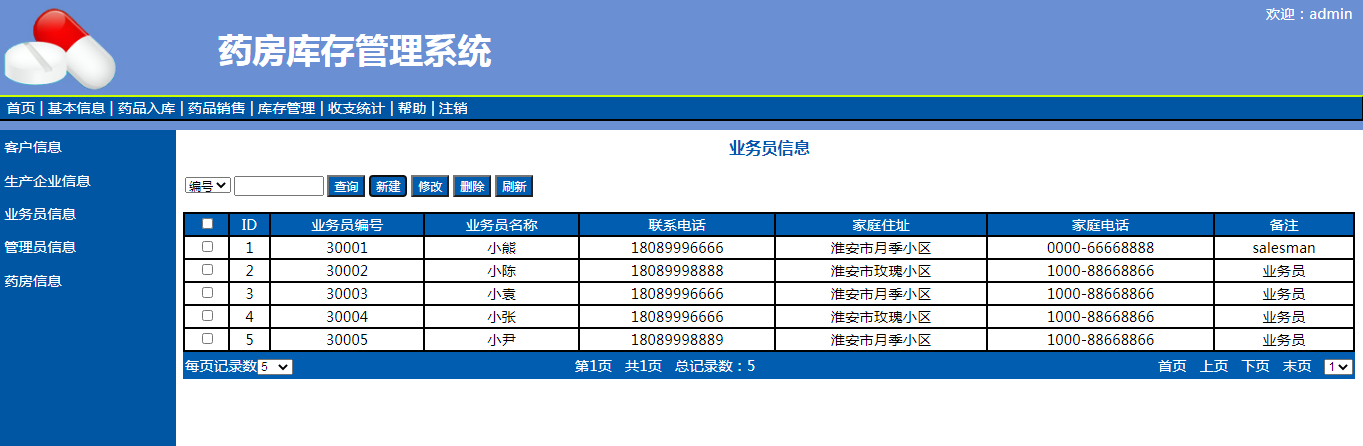1363x446 pixels.
Task: Open the 每页记录数 page size dropdown
Action: click(275, 367)
